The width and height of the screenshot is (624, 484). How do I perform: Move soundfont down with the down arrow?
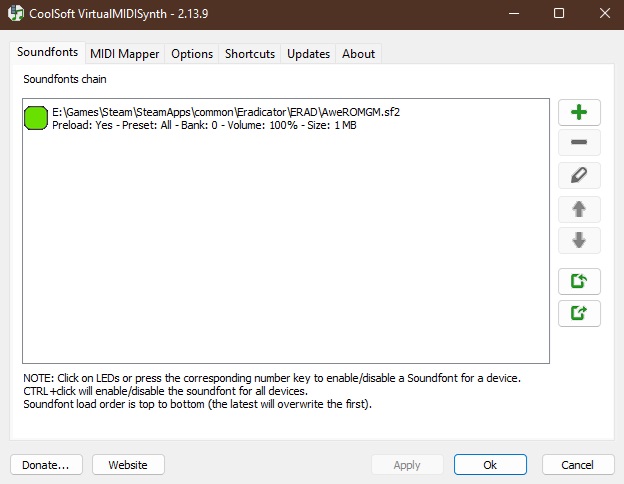pyautogui.click(x=579, y=240)
